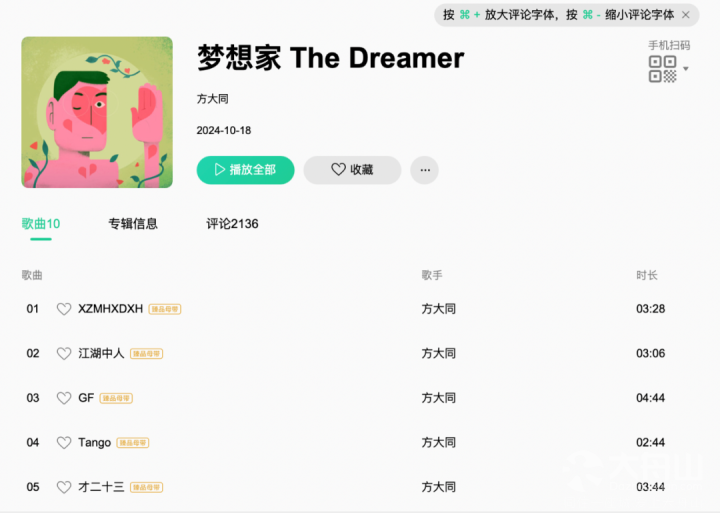Click the 臻品母带 badge on XZMHXDXH
The width and height of the screenshot is (720, 513).
coord(165,310)
